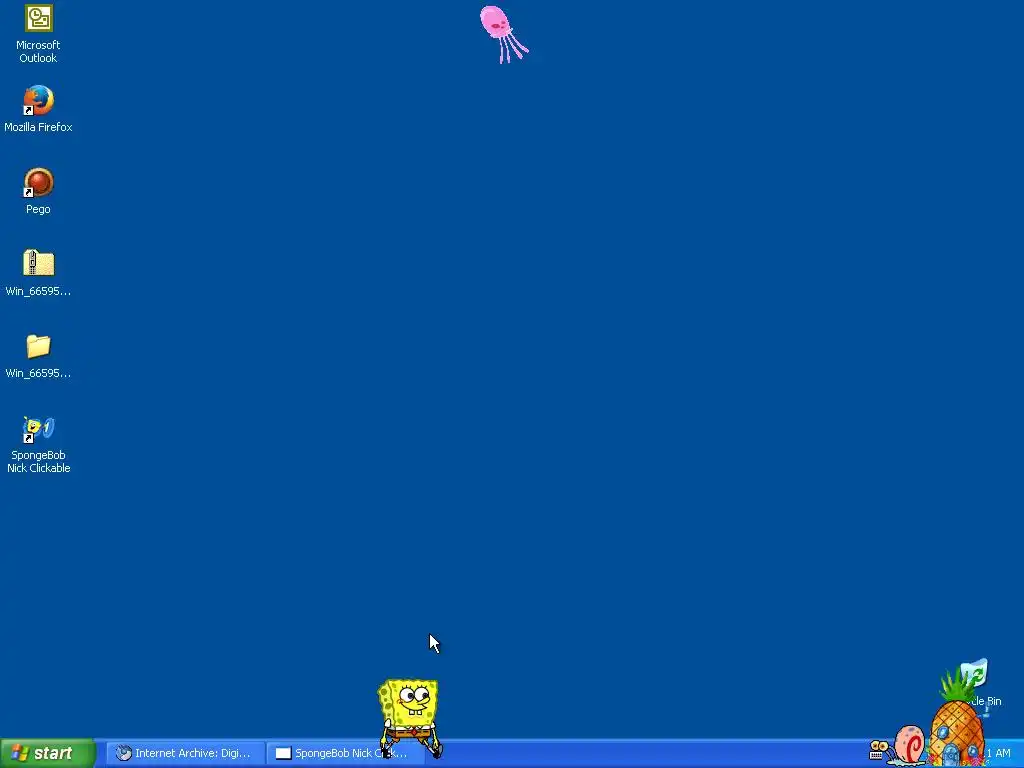Click the Pego icon label text
This screenshot has width=1024, height=768.
click(x=39, y=209)
